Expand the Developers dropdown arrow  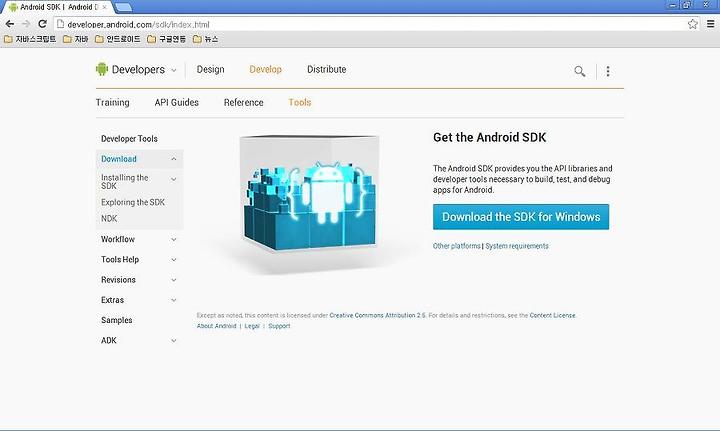[x=174, y=70]
